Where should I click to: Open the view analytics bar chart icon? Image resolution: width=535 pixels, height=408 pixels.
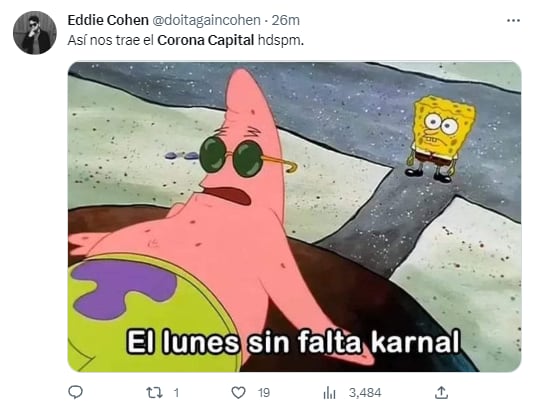(x=329, y=393)
